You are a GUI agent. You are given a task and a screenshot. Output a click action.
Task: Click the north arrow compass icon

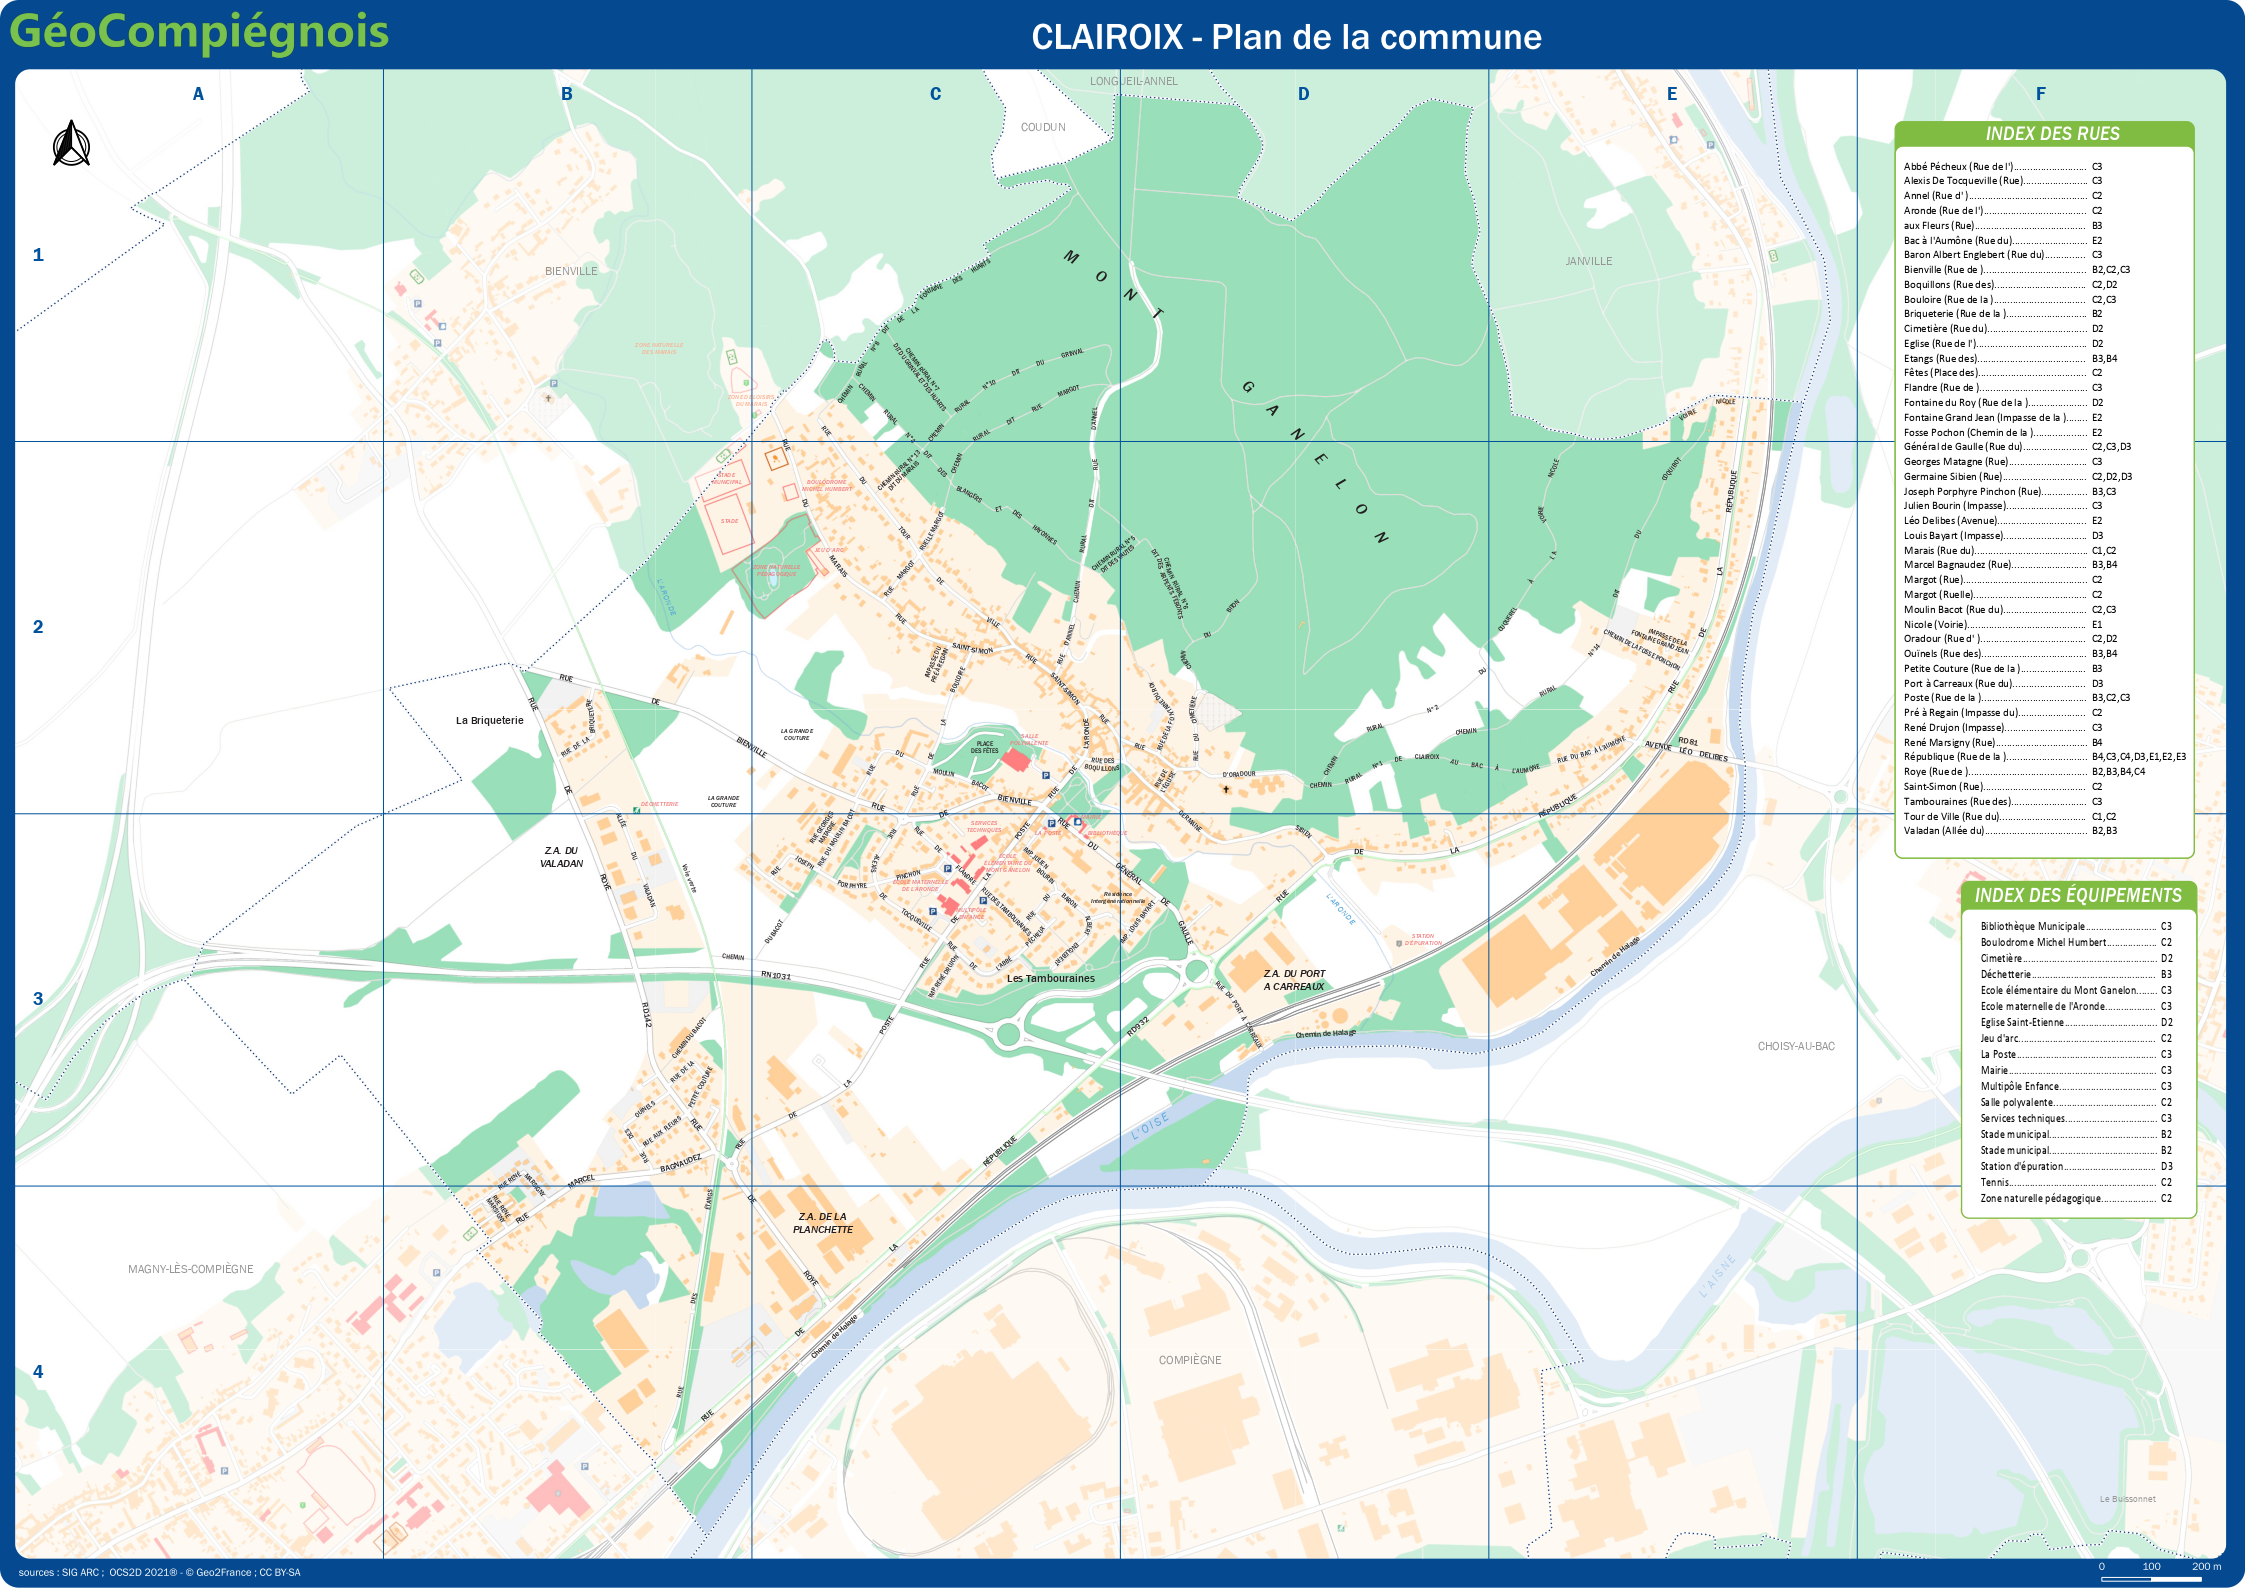[71, 144]
